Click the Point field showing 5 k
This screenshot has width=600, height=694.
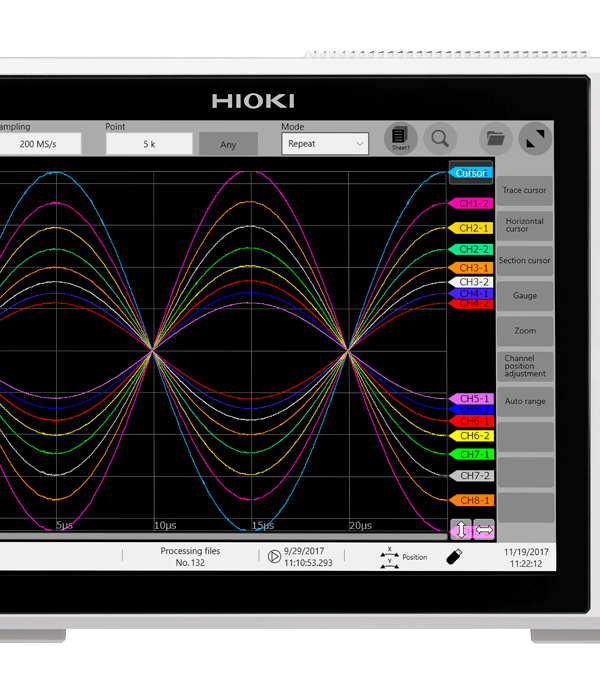click(149, 144)
